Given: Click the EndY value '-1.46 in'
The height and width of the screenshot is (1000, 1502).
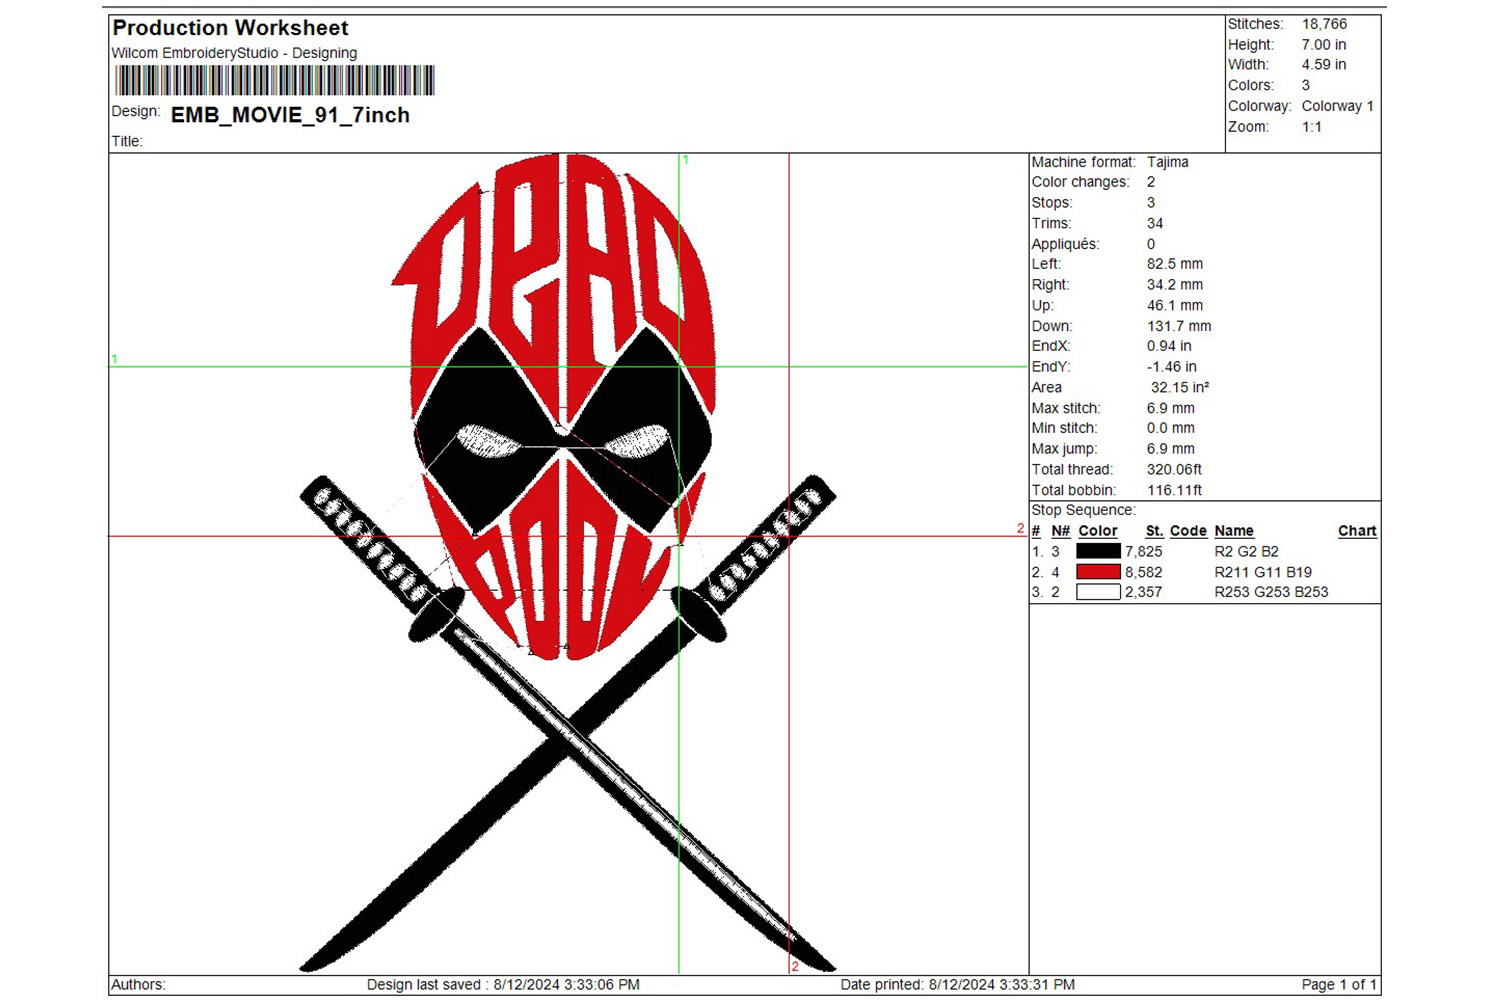Looking at the screenshot, I should (1172, 367).
